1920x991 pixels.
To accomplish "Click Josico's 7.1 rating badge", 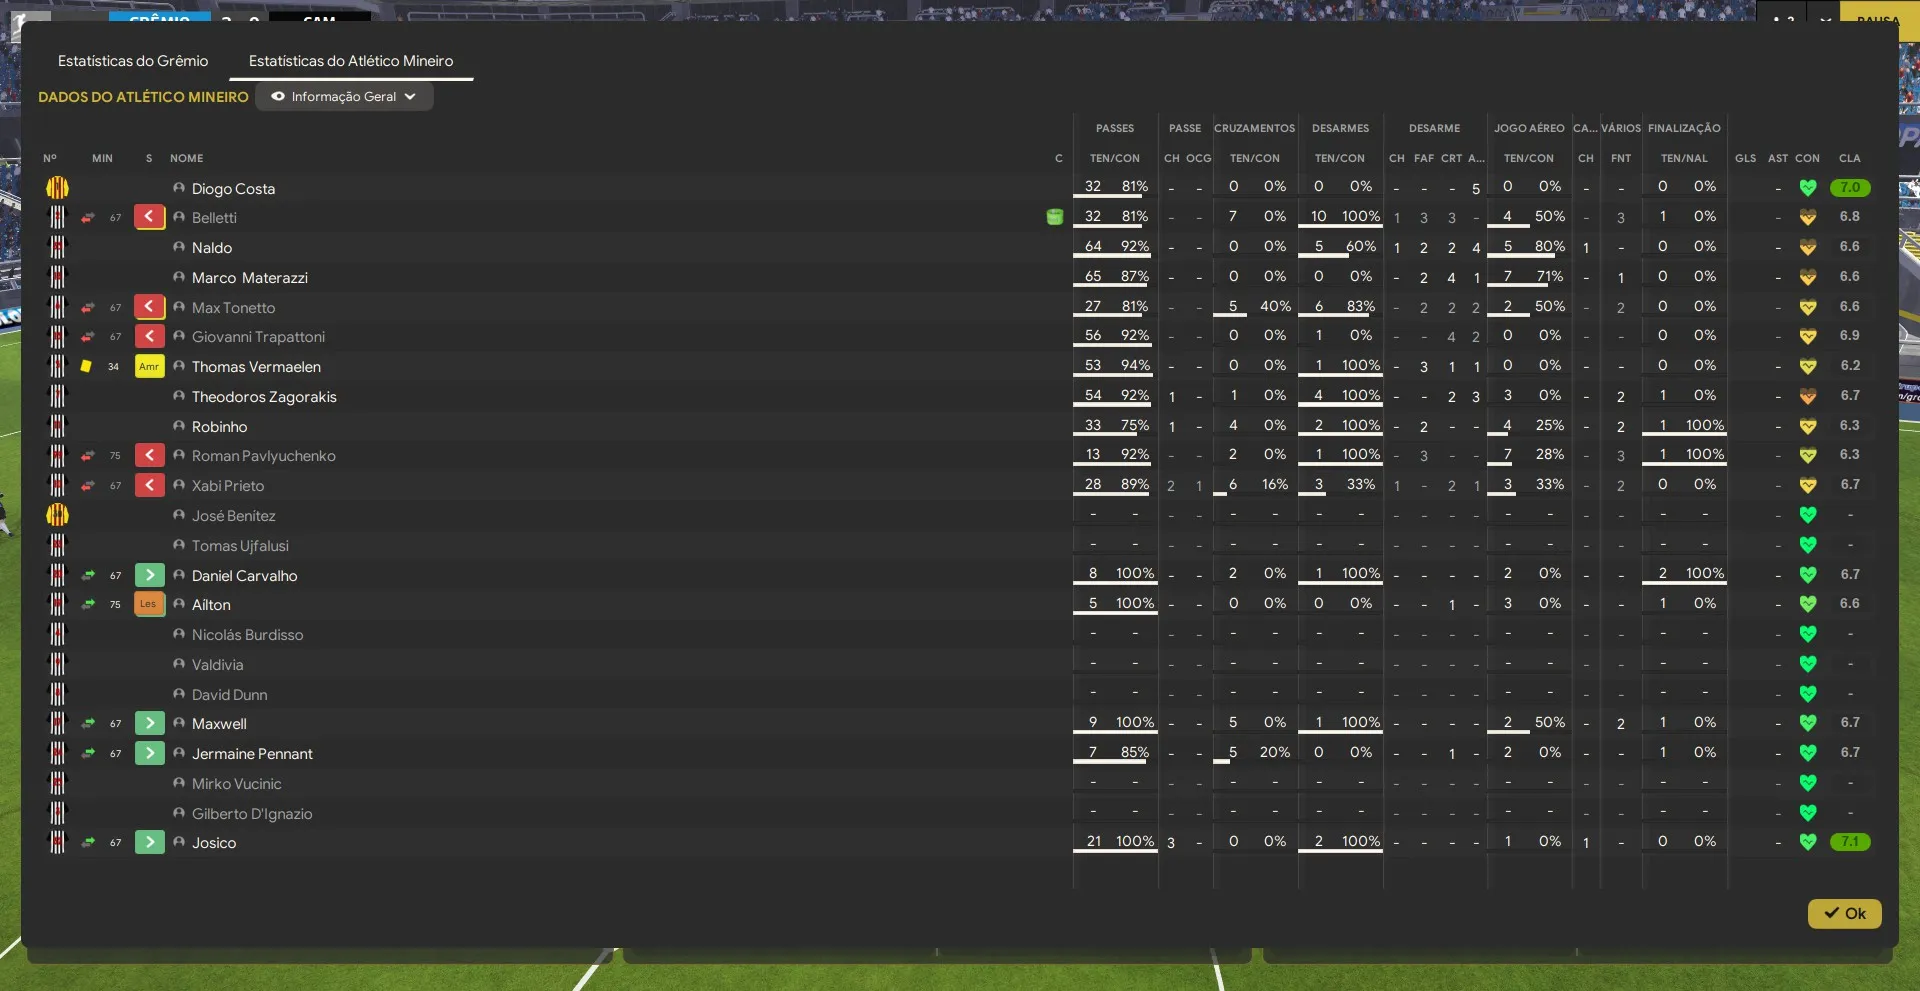I will tap(1849, 842).
